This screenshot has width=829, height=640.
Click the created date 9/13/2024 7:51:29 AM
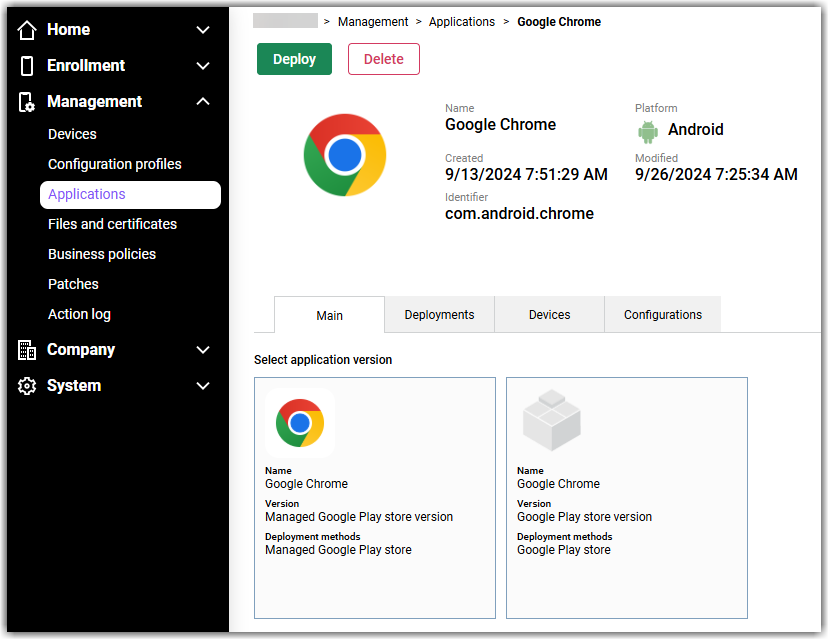pyautogui.click(x=527, y=174)
